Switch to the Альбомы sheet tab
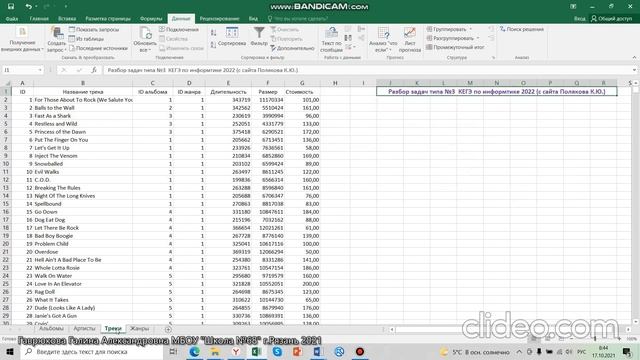 click(51, 329)
